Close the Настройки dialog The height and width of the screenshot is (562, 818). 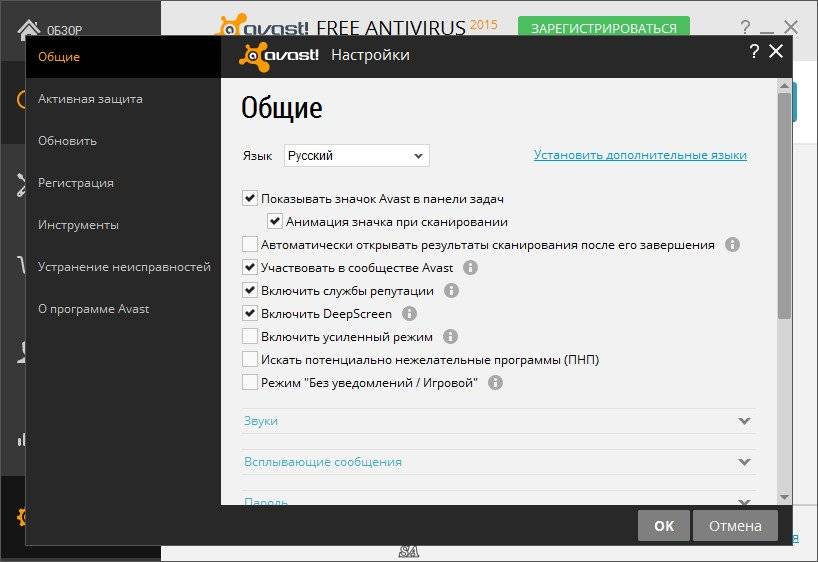(776, 51)
